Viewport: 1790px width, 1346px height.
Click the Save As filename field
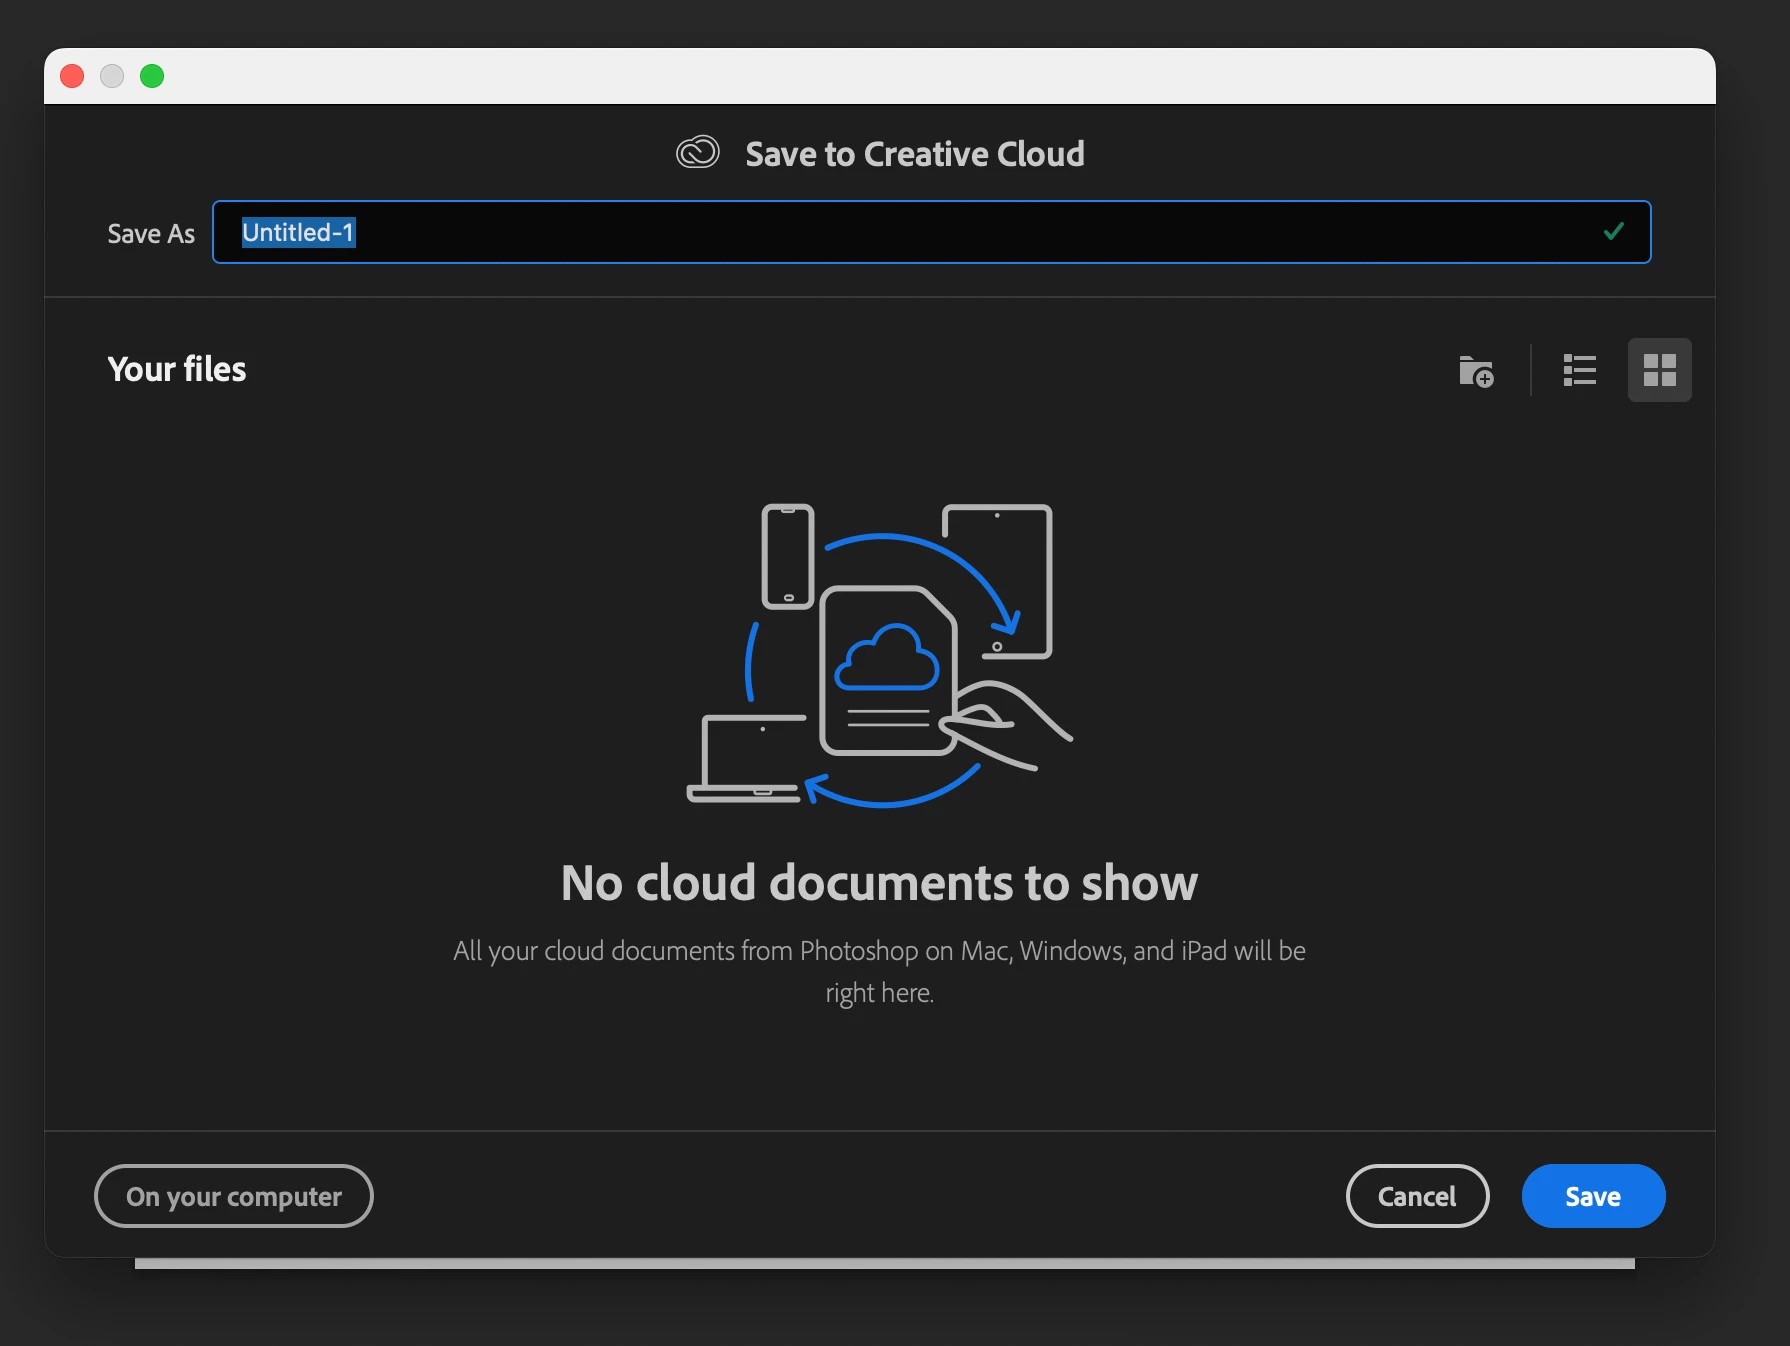(x=931, y=232)
